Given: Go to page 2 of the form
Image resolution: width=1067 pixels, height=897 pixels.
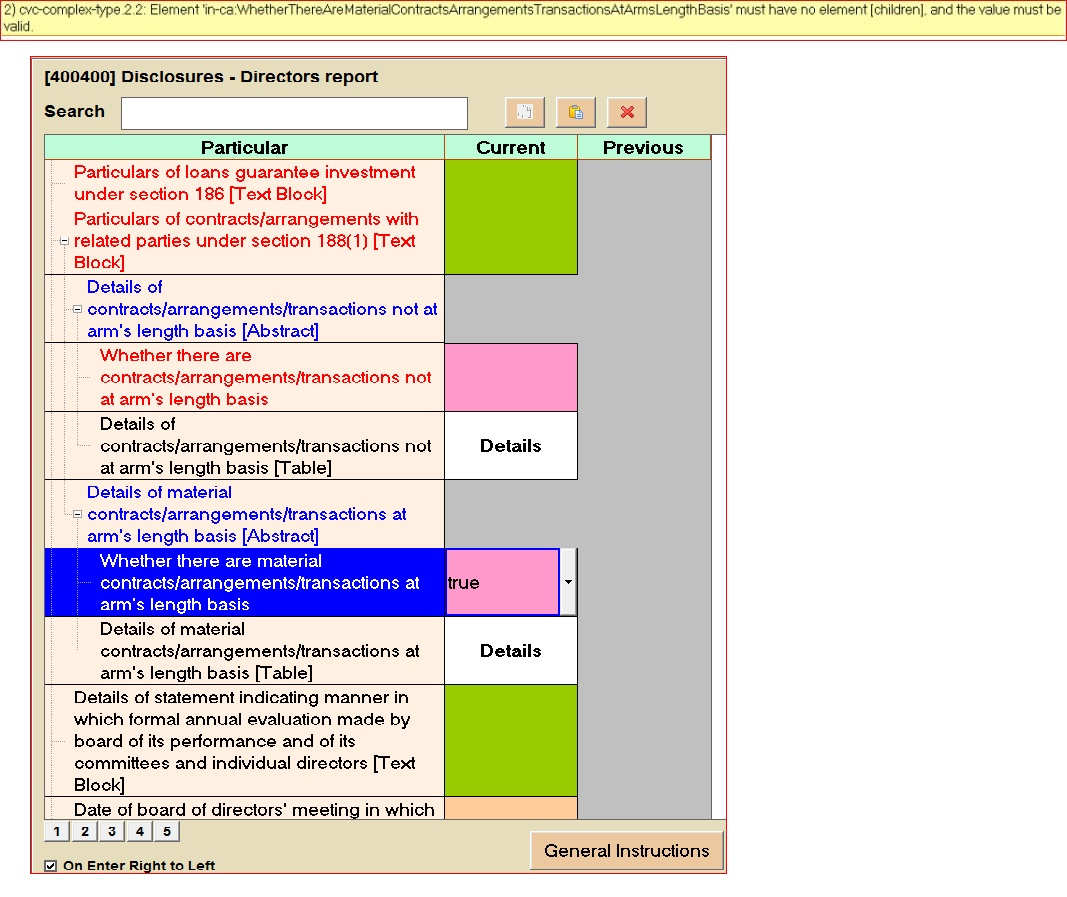Looking at the screenshot, I should click(x=84, y=832).
